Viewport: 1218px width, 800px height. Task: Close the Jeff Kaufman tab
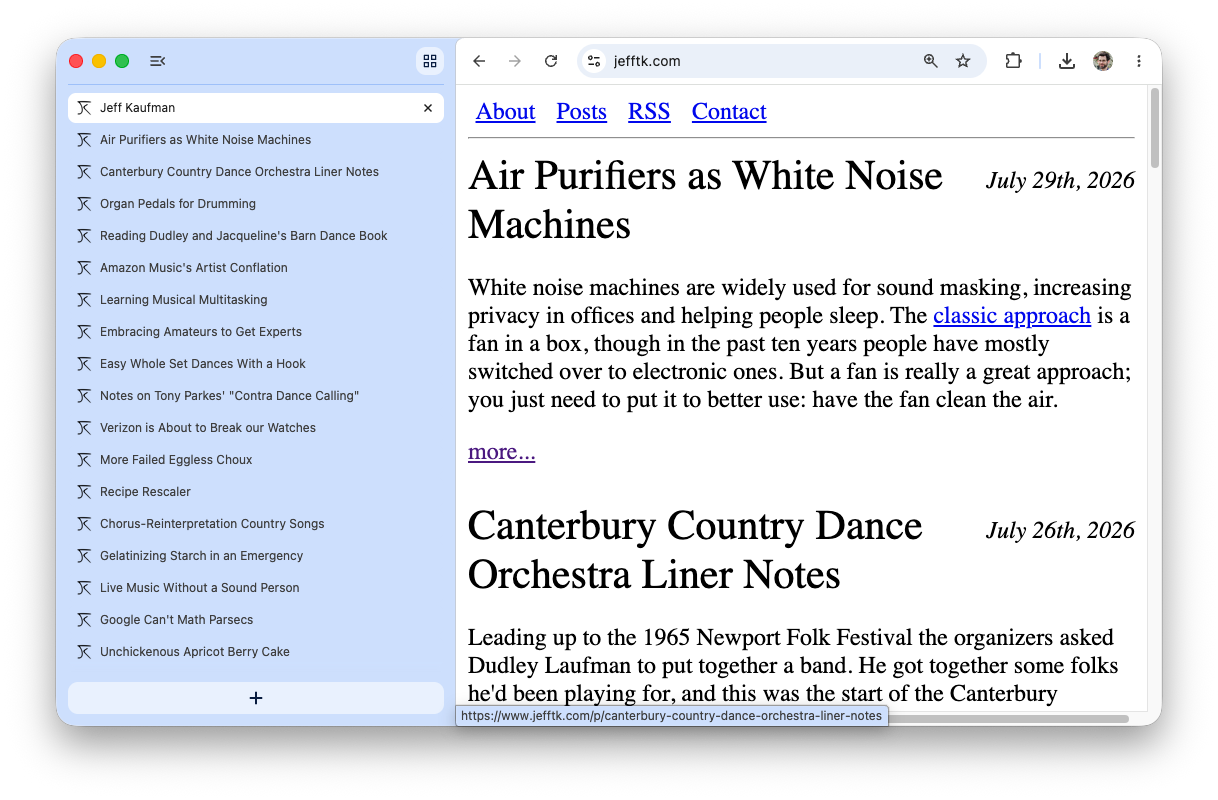(428, 108)
